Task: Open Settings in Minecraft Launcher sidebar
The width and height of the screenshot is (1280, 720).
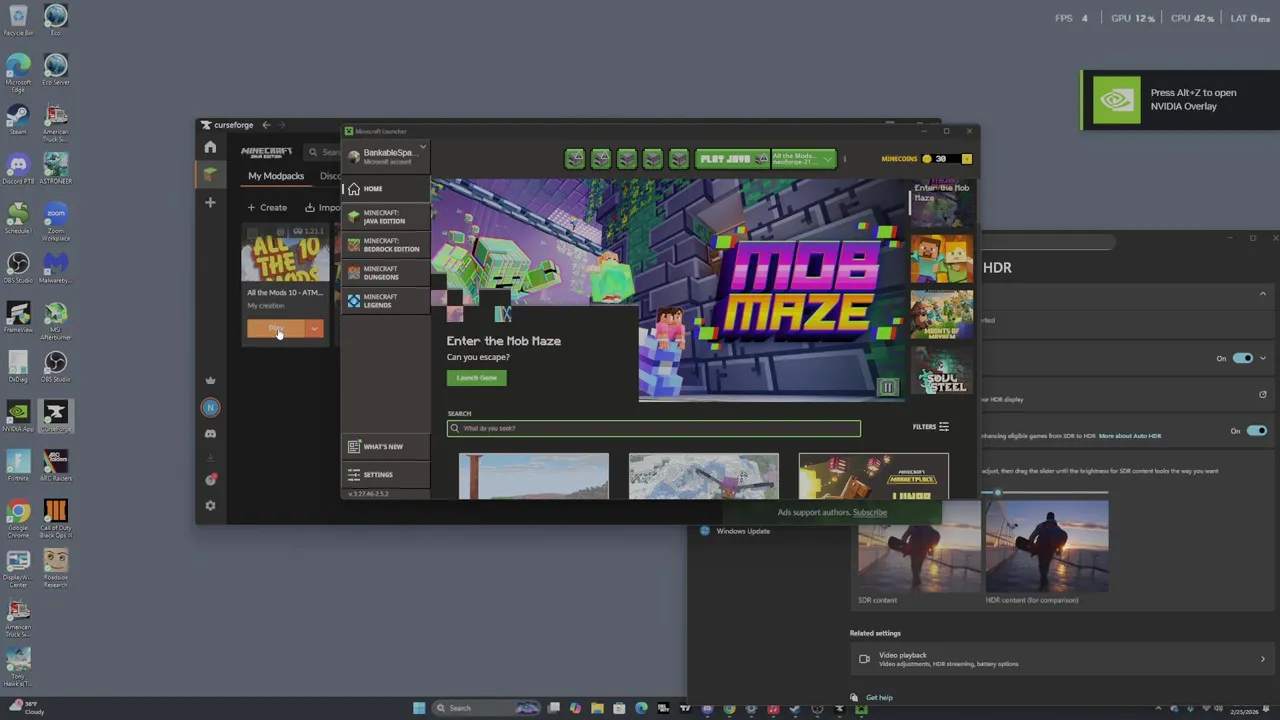Action: pyautogui.click(x=387, y=474)
